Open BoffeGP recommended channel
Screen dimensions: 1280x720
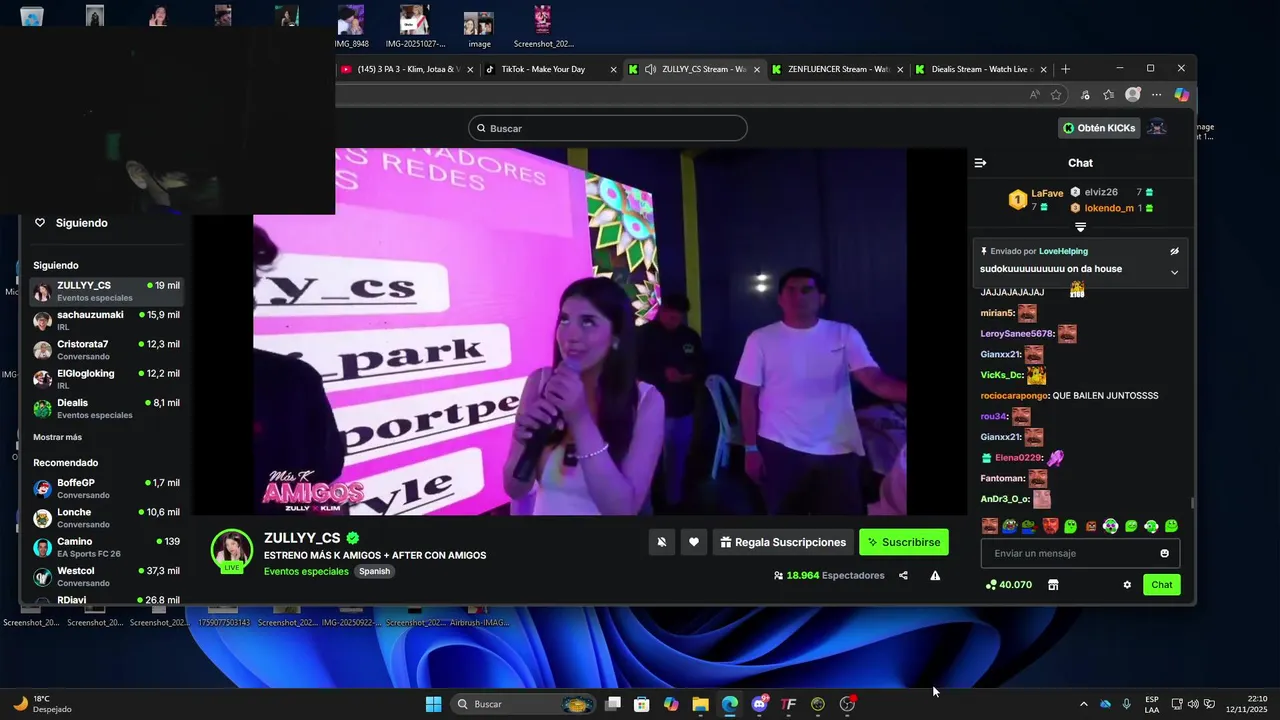click(x=106, y=488)
